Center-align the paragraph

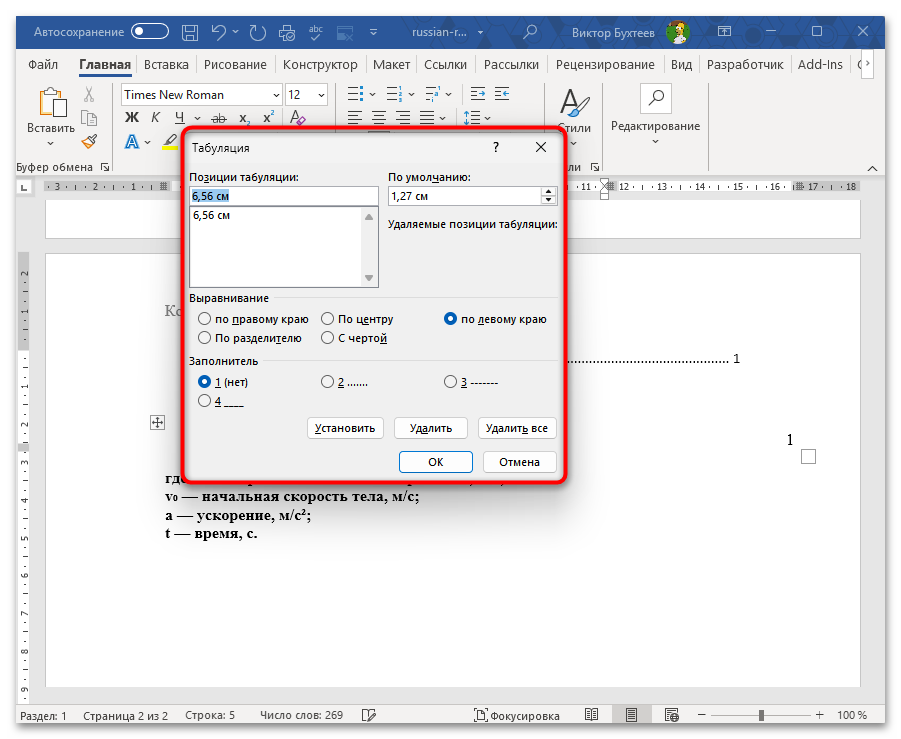pos(379,118)
